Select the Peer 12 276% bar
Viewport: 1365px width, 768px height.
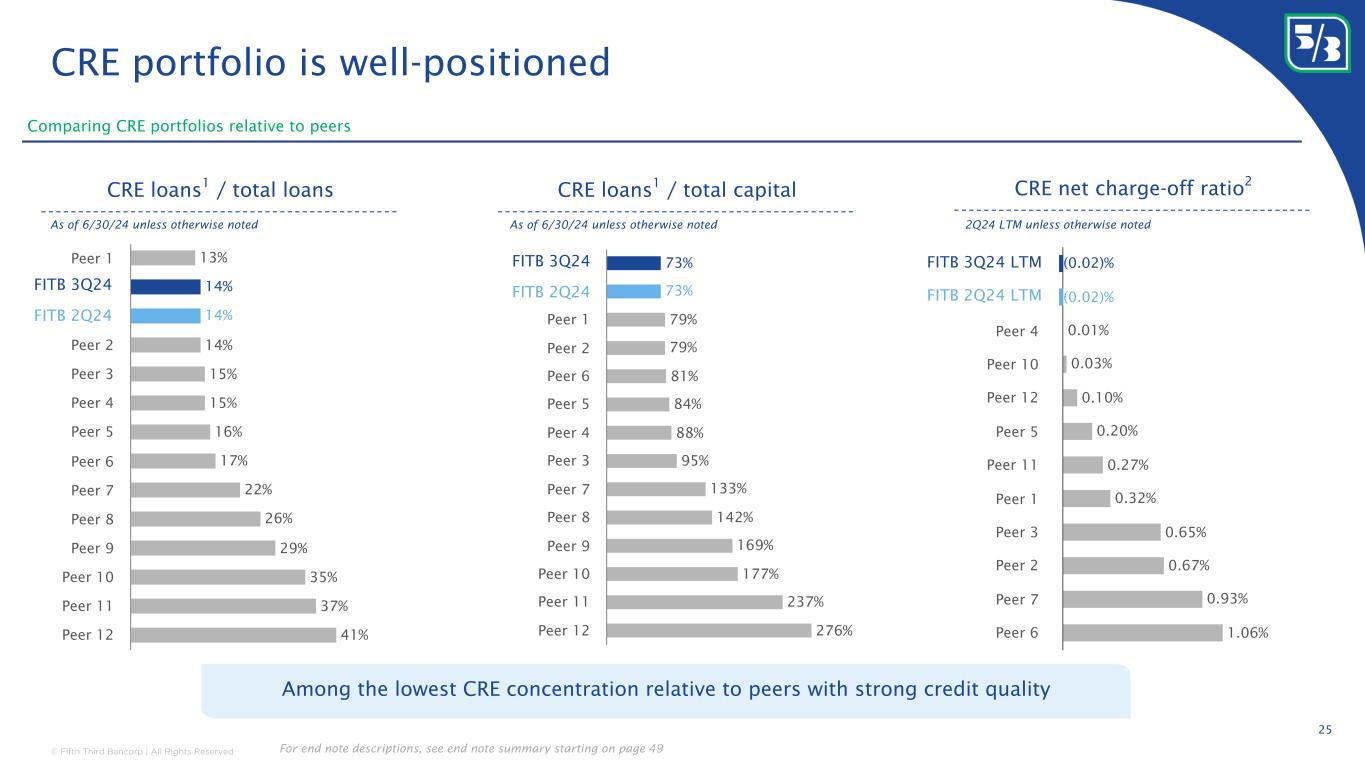[x=709, y=630]
